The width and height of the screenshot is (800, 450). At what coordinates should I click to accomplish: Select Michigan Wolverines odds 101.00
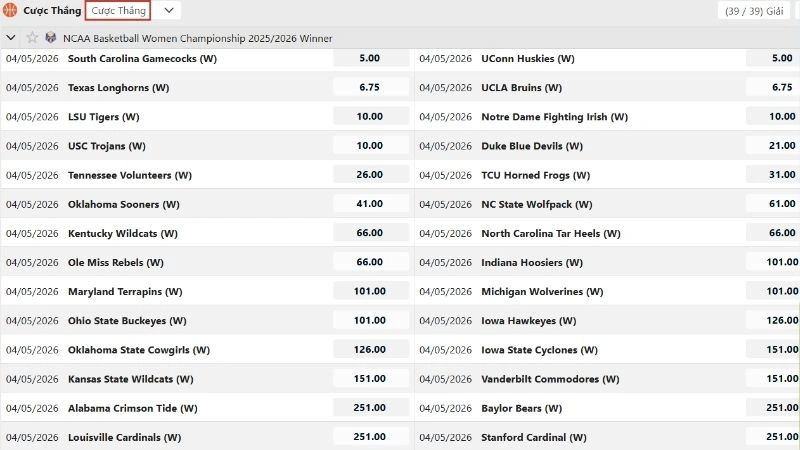coord(773,291)
